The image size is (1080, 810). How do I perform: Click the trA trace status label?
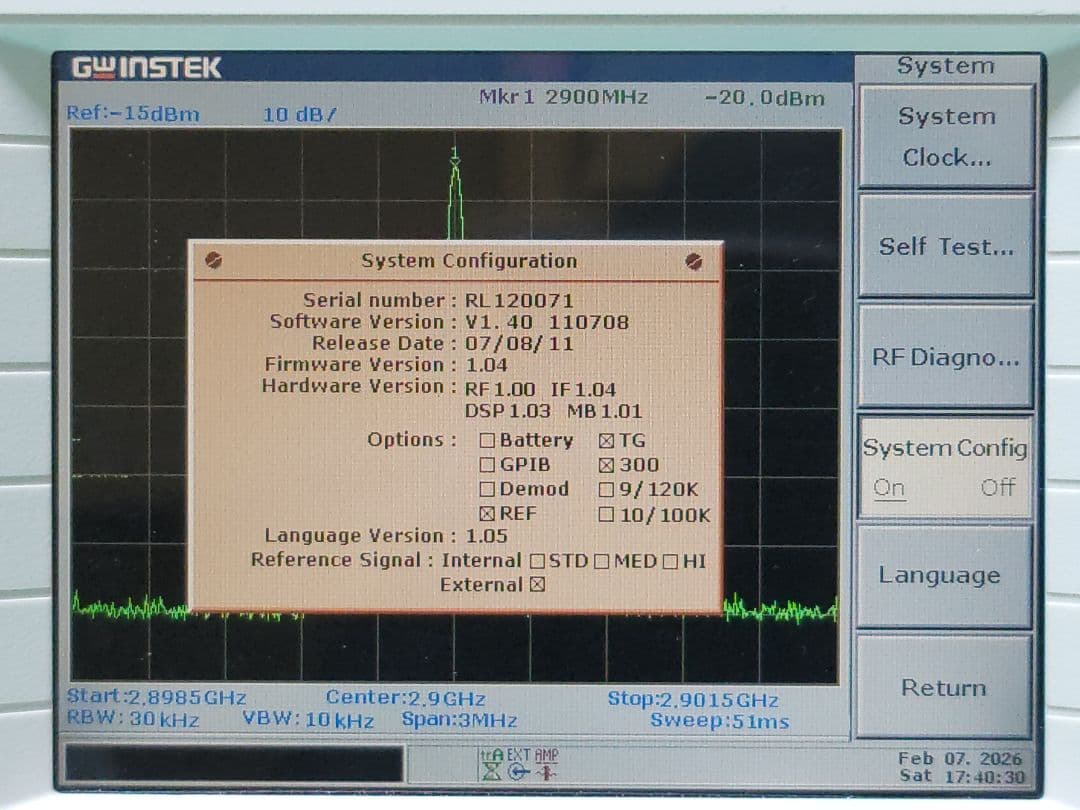coord(491,754)
